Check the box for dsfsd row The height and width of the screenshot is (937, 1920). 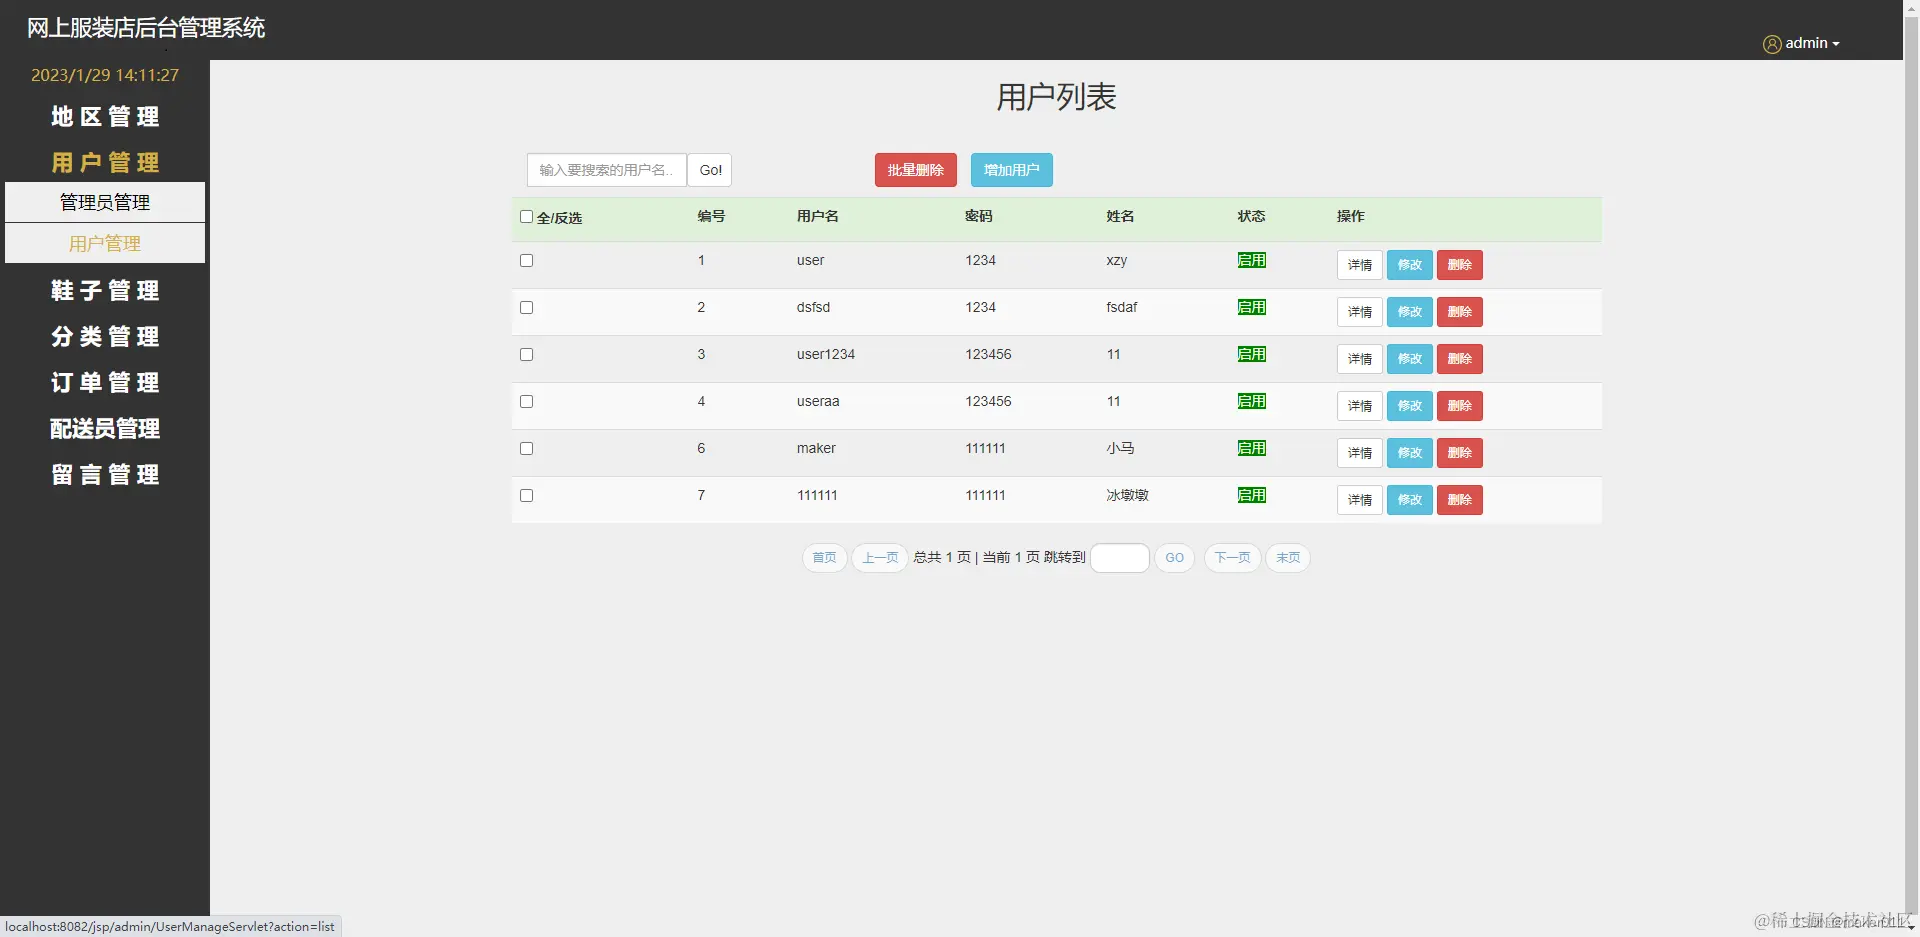click(x=526, y=307)
